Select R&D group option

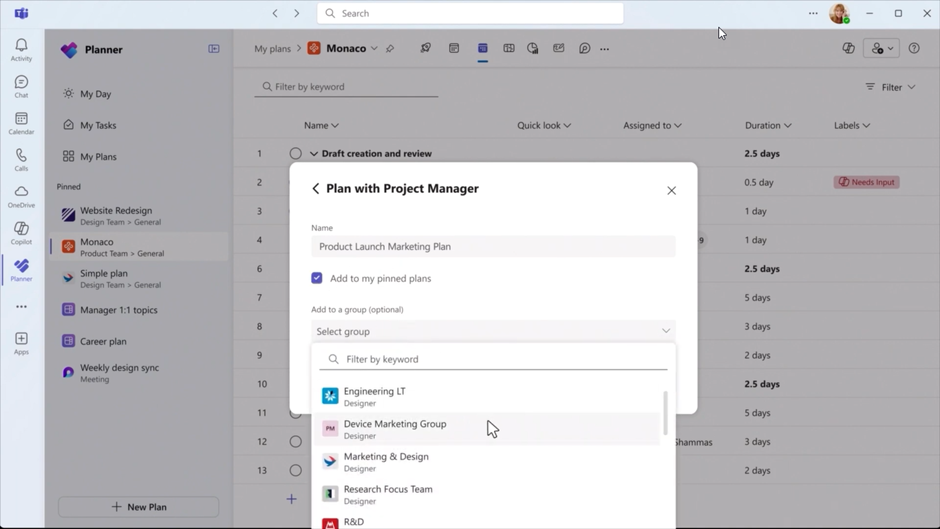point(487,522)
